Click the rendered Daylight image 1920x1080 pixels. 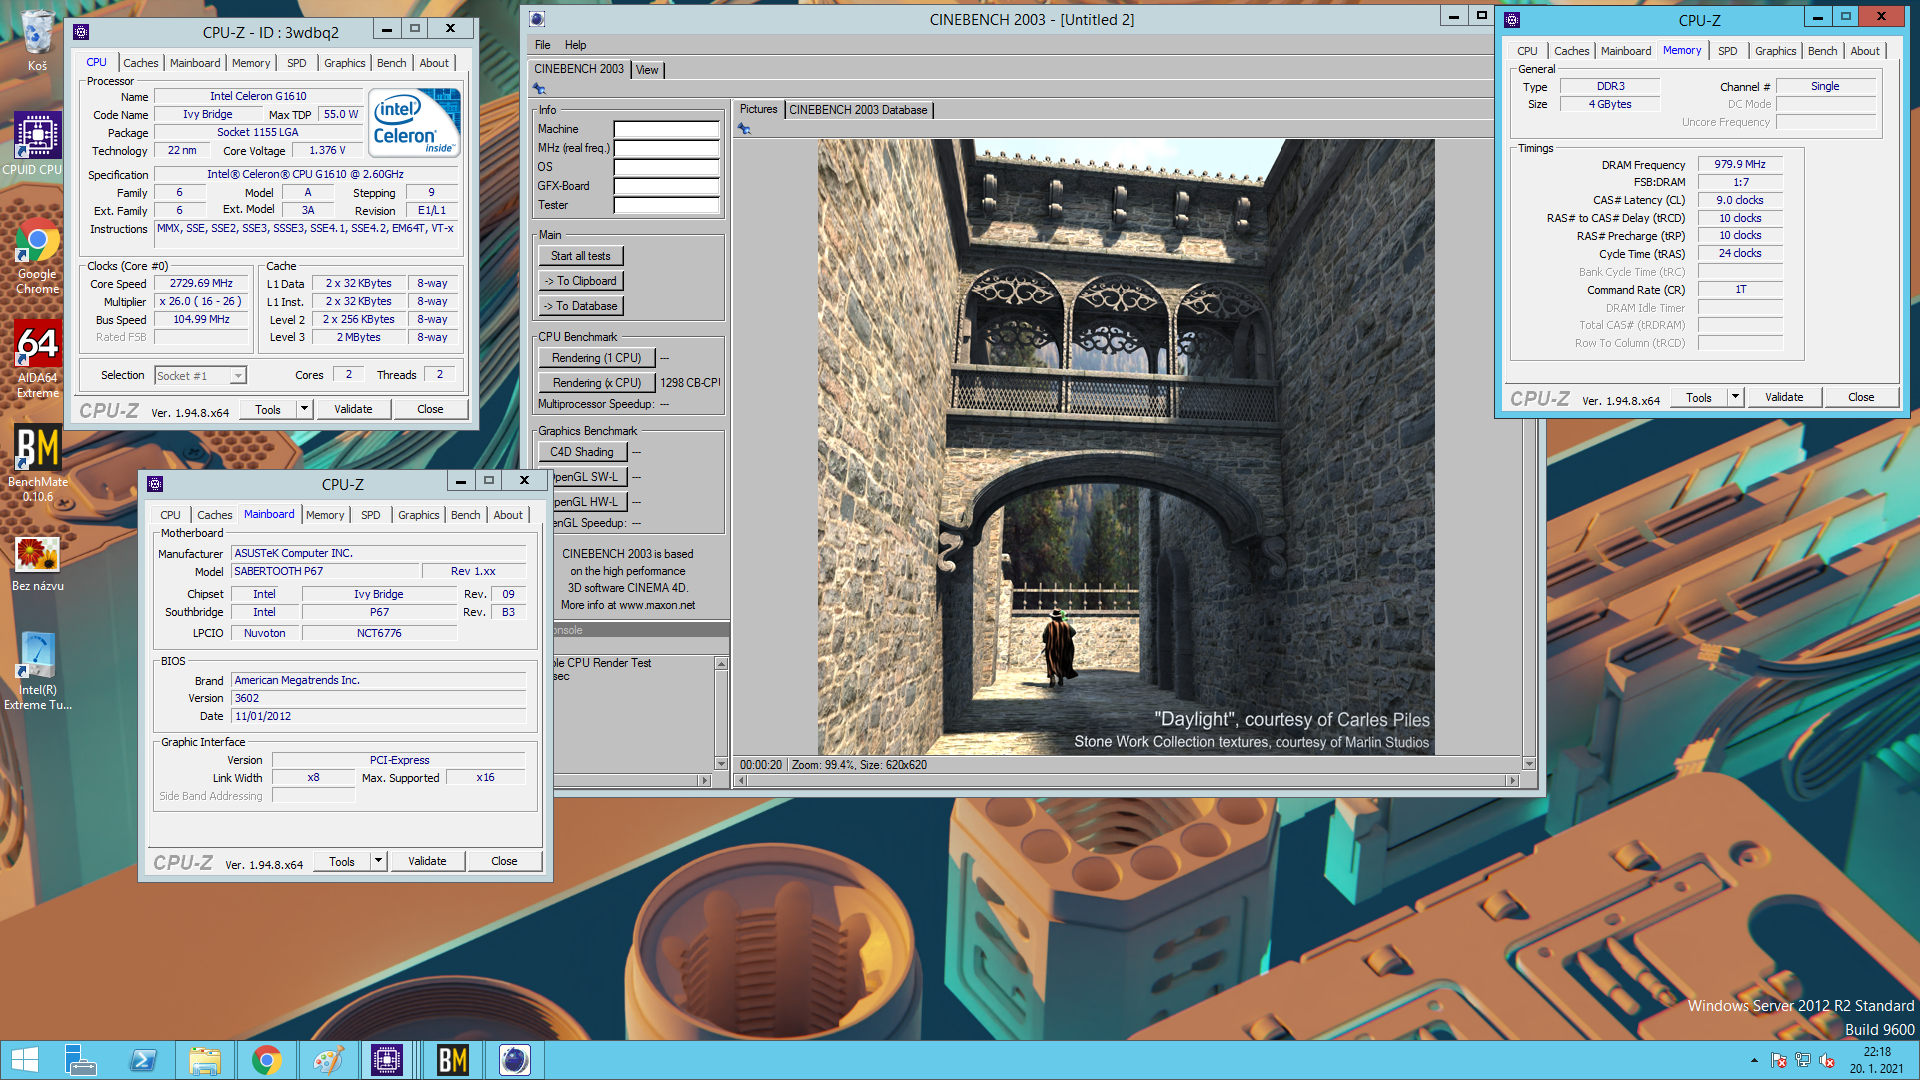point(1126,447)
